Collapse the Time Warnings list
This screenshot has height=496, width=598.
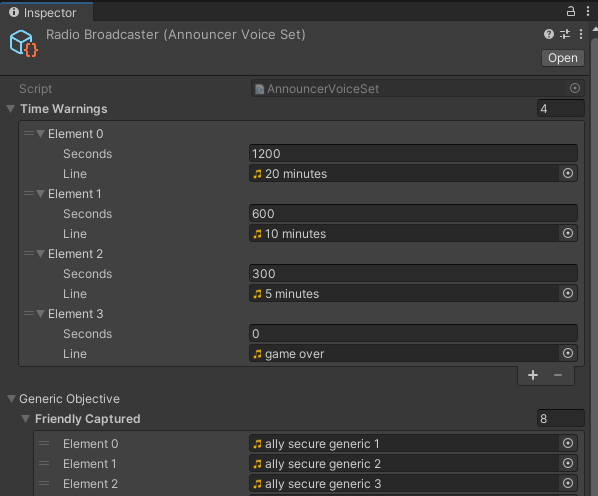coord(11,109)
